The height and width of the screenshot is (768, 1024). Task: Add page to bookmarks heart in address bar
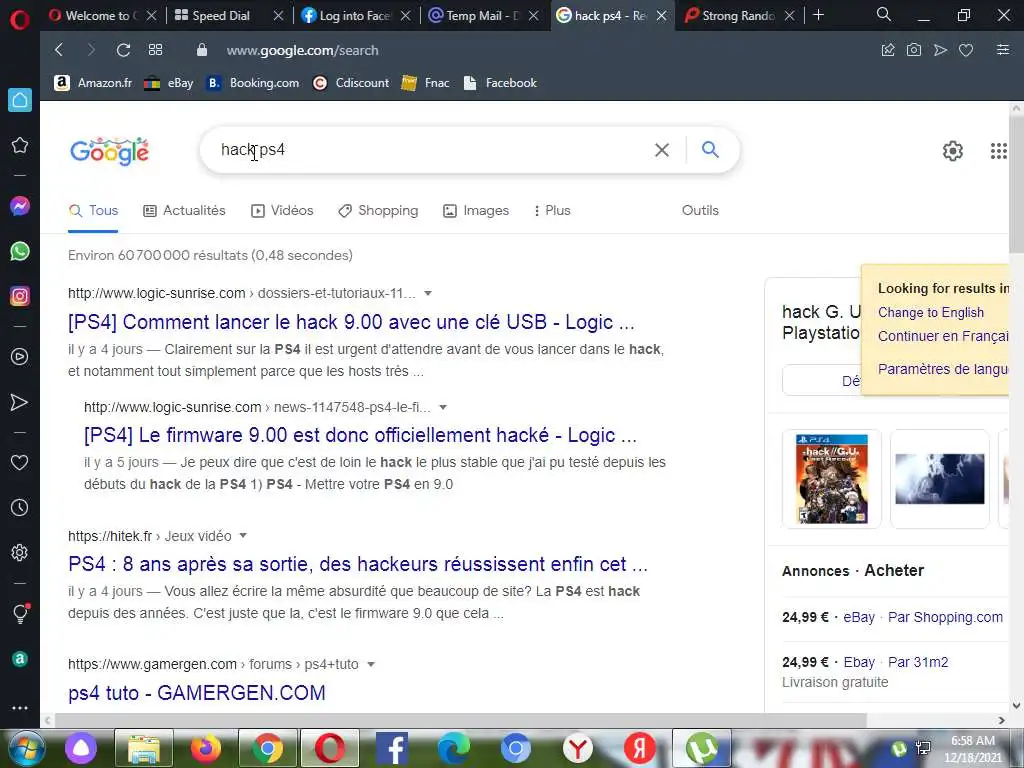coord(966,50)
